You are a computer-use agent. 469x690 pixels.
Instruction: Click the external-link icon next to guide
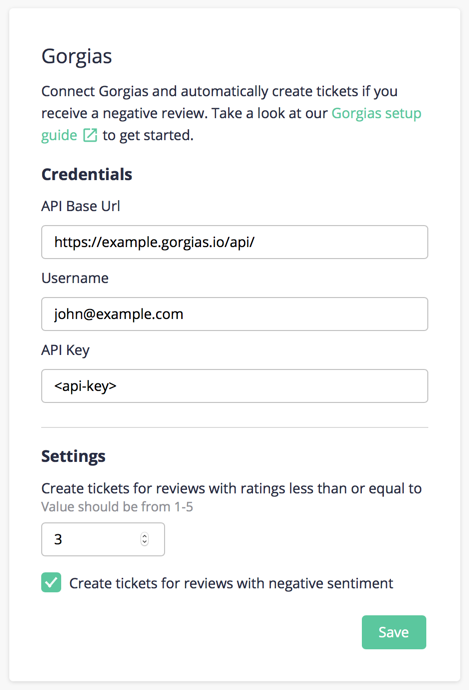click(x=90, y=135)
